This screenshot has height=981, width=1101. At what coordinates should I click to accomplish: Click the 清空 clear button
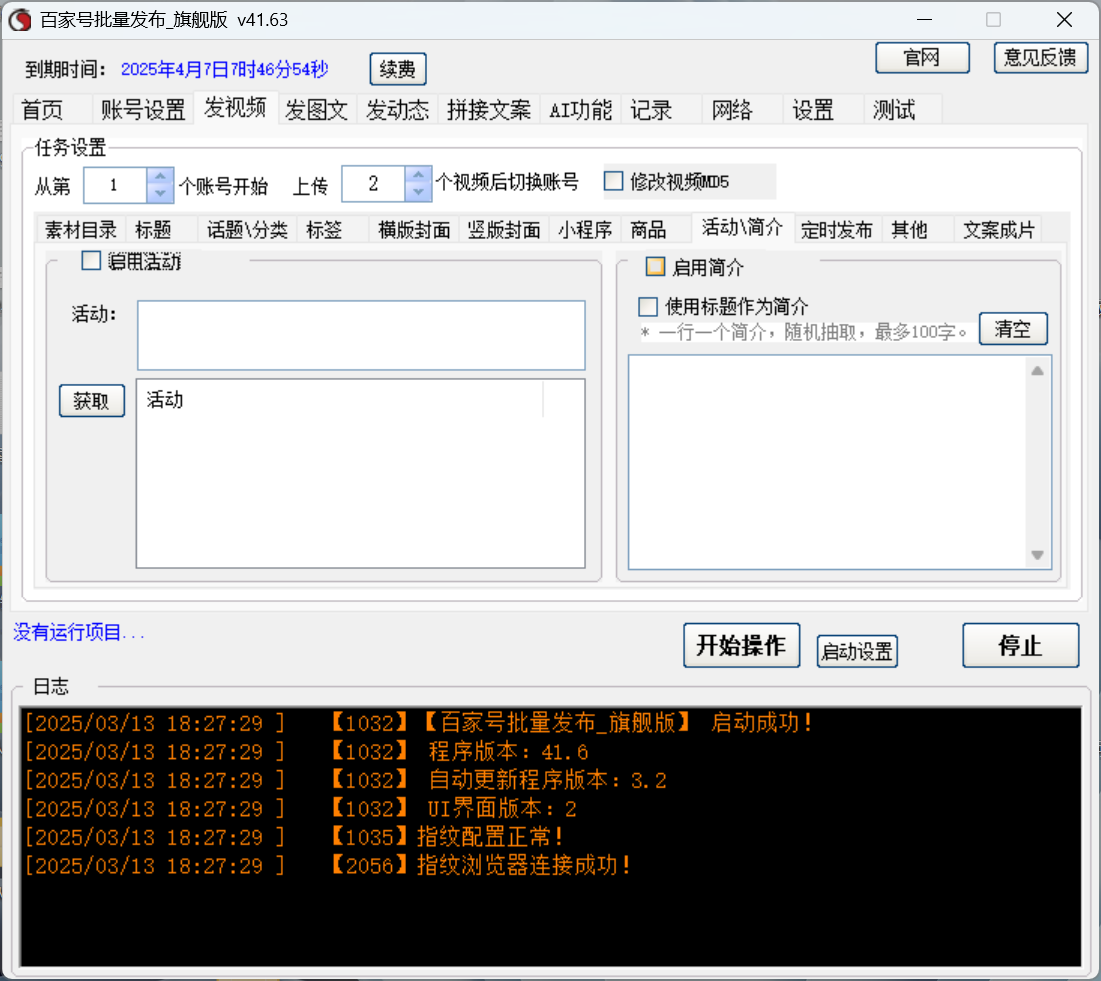[x=1013, y=329]
